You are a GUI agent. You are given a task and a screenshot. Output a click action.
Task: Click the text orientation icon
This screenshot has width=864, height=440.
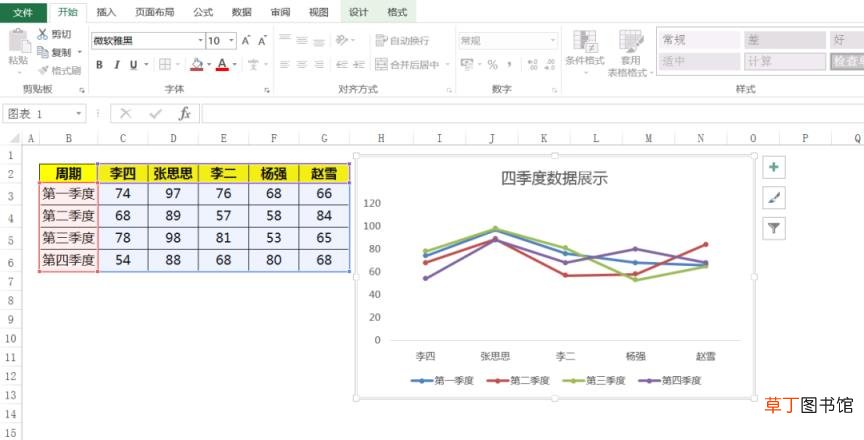point(342,40)
